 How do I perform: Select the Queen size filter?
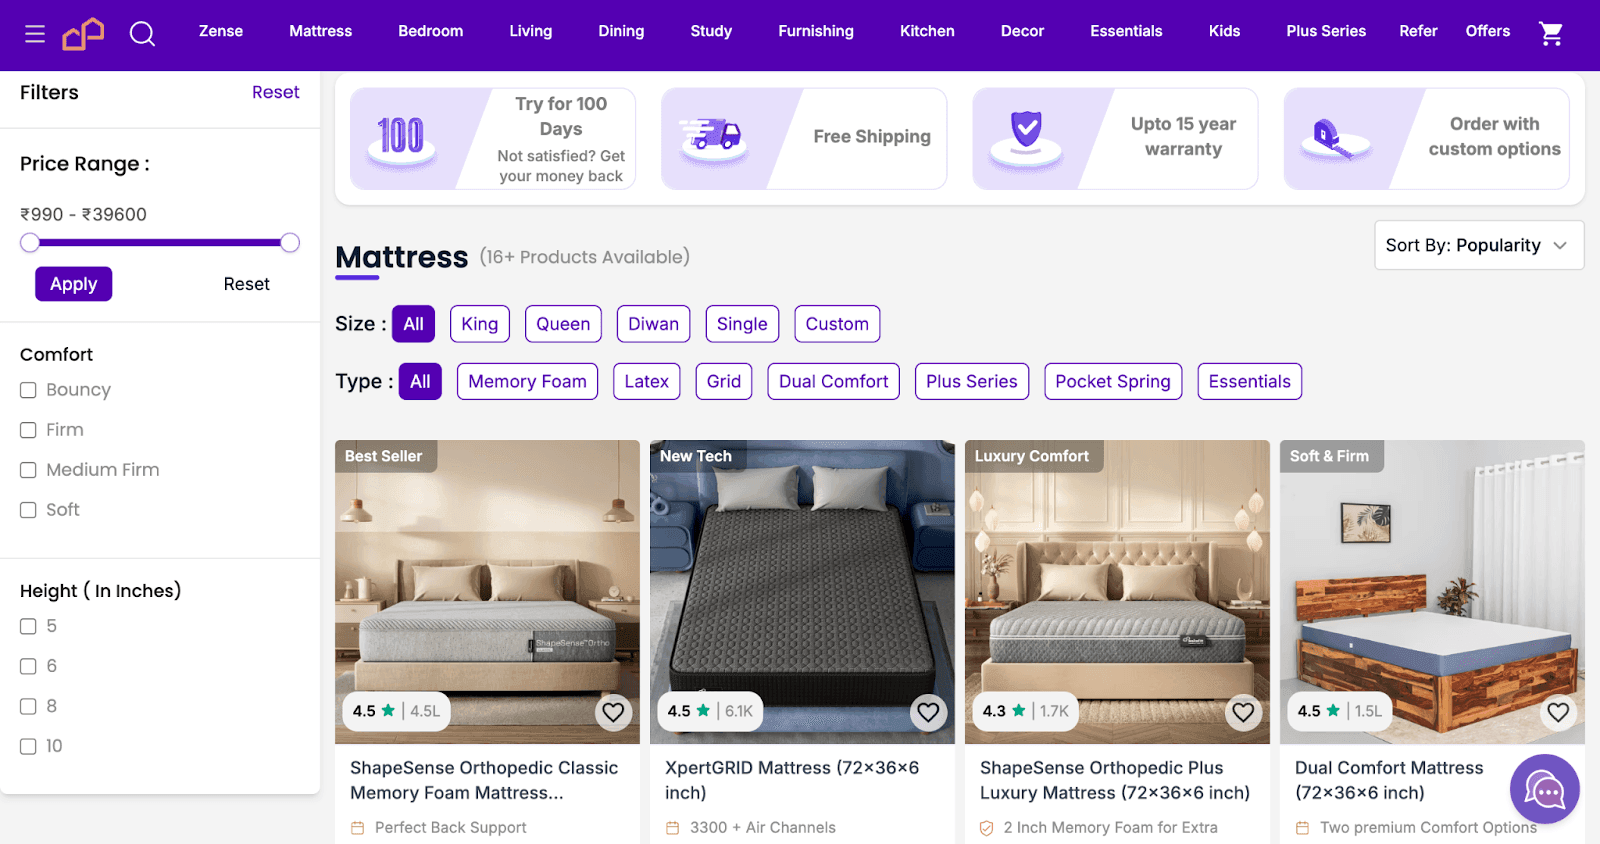pyautogui.click(x=563, y=323)
